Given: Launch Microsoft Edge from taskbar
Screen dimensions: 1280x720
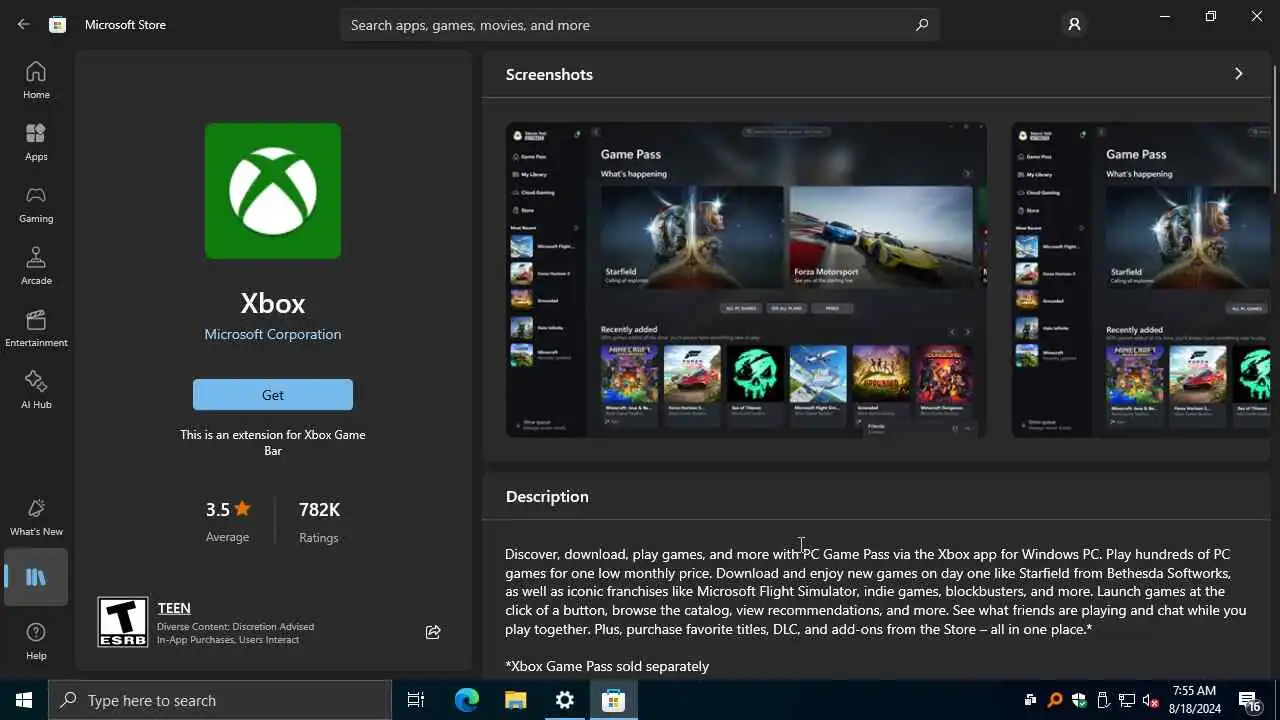Looking at the screenshot, I should click(x=467, y=700).
